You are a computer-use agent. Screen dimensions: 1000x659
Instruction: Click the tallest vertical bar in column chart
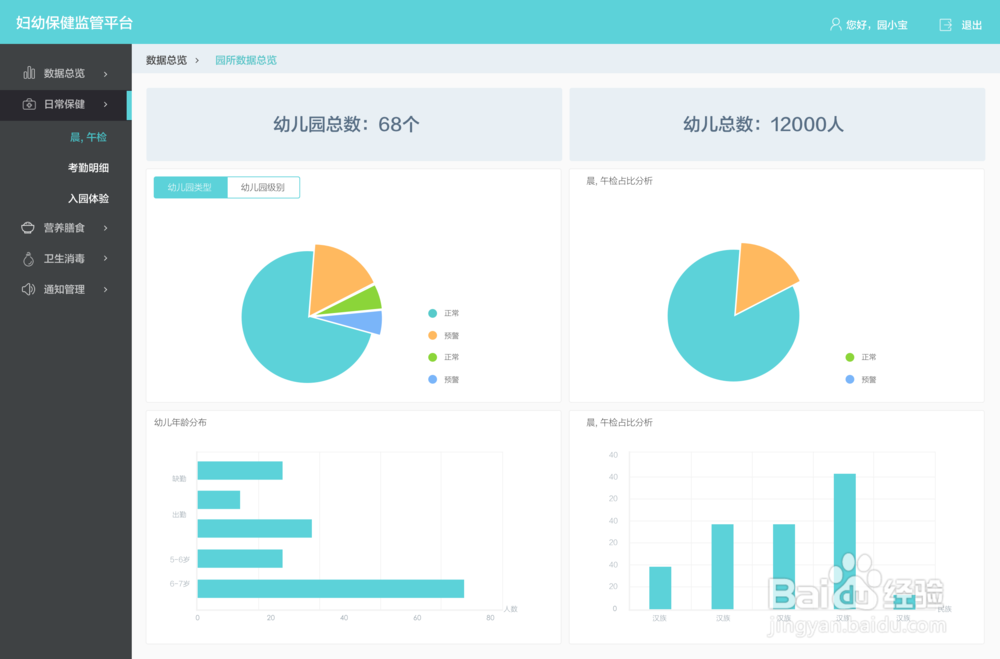point(844,541)
